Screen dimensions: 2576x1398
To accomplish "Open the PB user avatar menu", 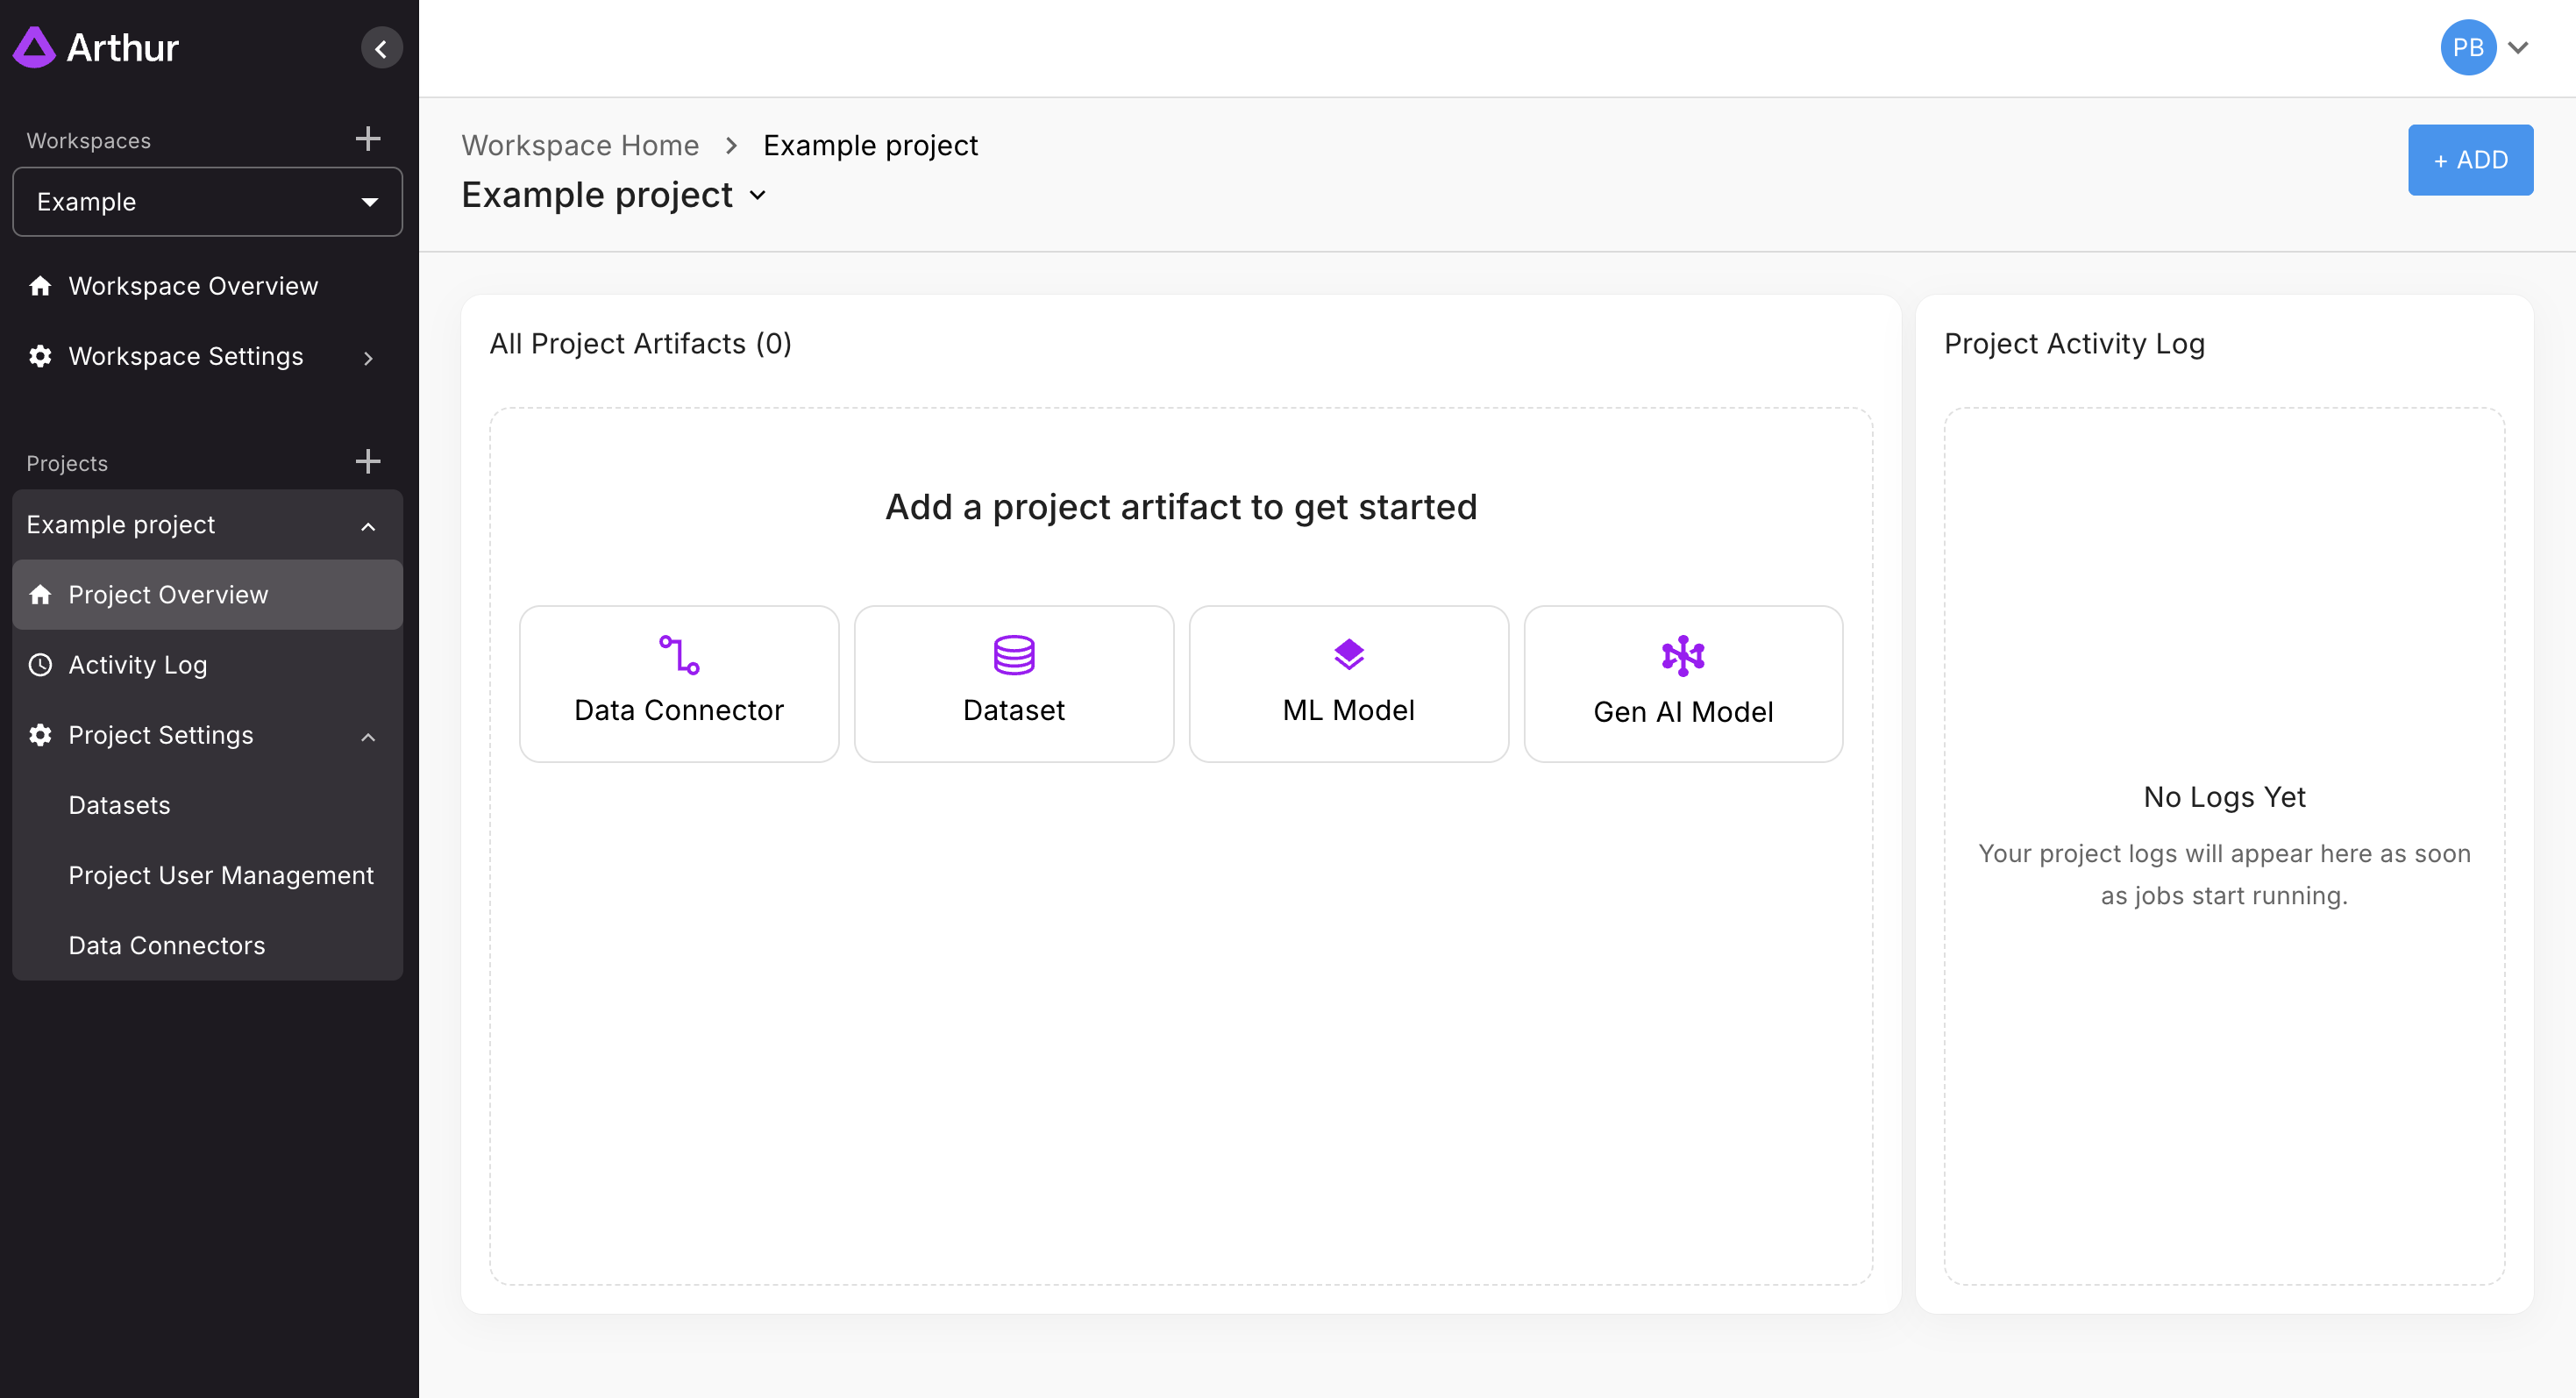I will [2467, 48].
